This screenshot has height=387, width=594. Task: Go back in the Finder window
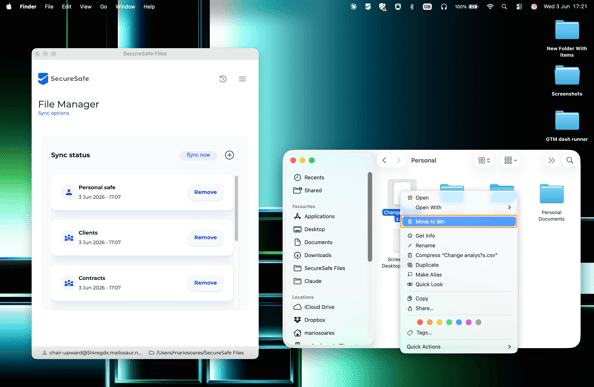pos(384,161)
